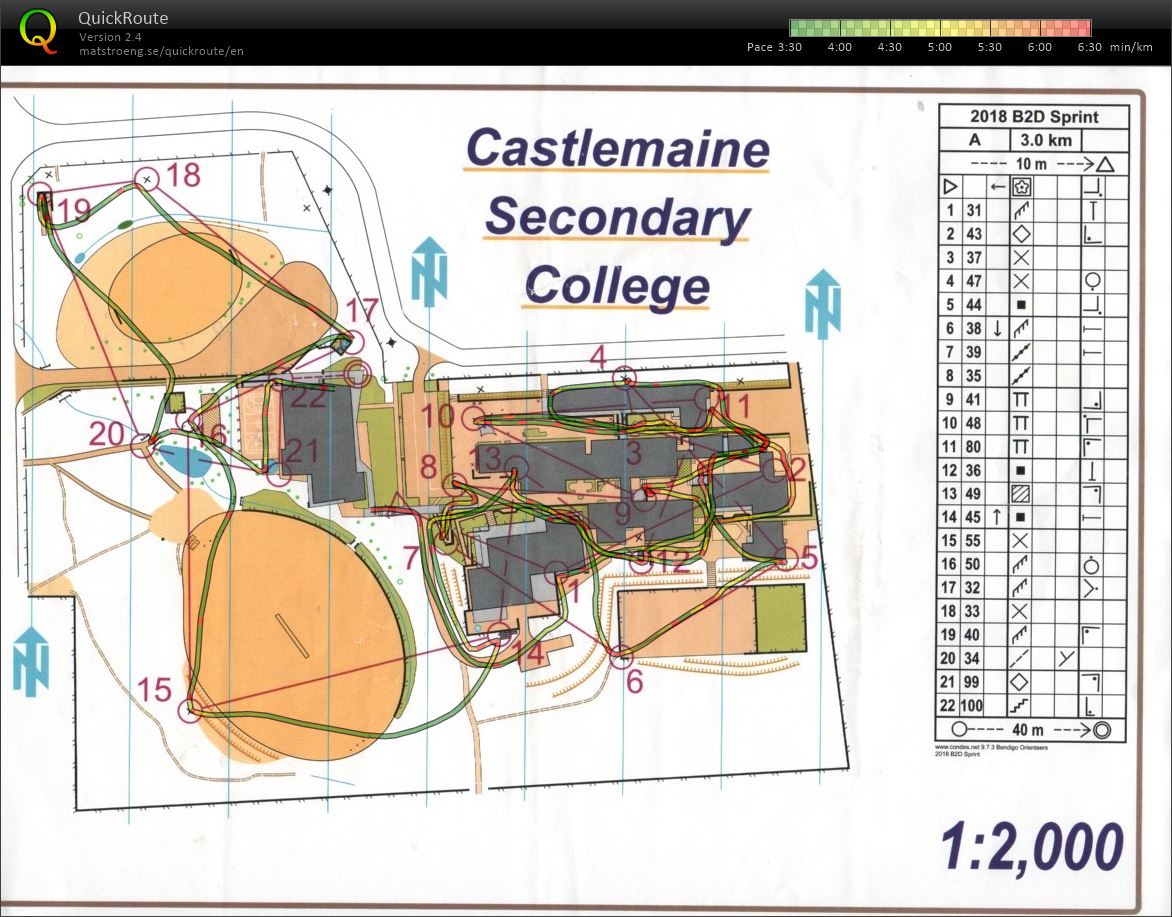The width and height of the screenshot is (1172, 917).
Task: Select control circle 18 on the map
Action: point(147,179)
